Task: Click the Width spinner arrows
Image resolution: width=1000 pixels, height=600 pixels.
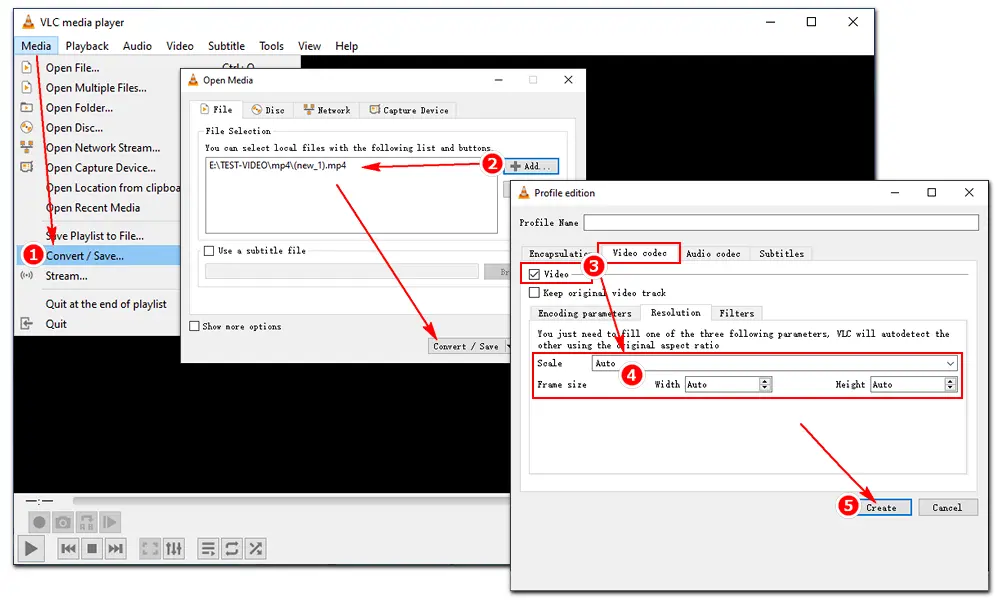Action: (765, 384)
